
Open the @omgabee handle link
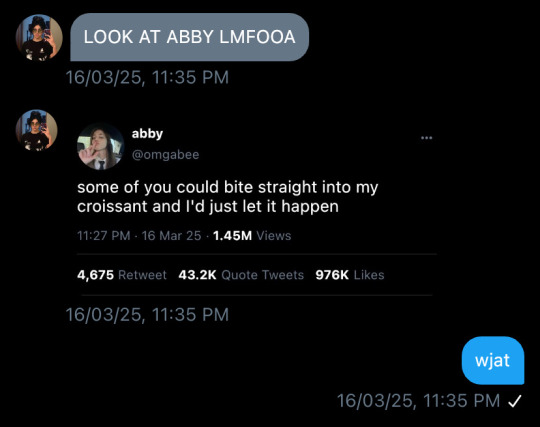tap(165, 155)
